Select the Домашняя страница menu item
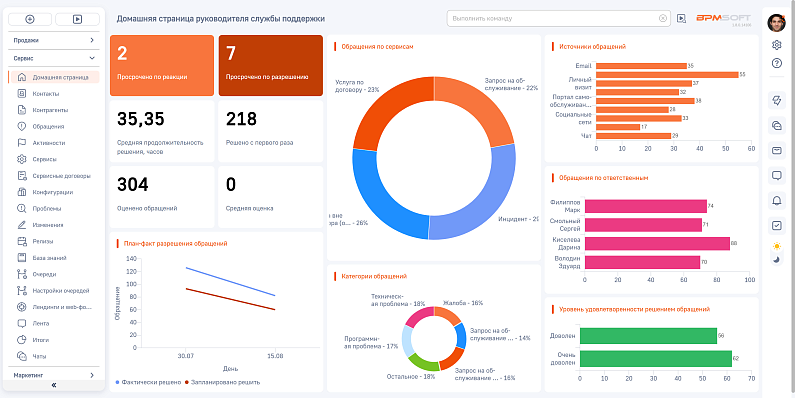 (54, 78)
